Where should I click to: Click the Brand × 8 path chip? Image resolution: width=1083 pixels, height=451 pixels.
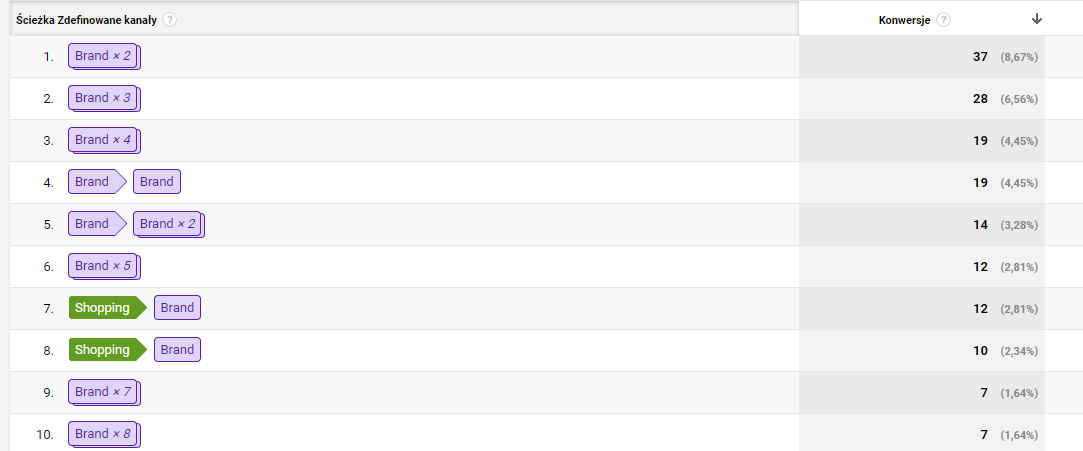tap(104, 435)
